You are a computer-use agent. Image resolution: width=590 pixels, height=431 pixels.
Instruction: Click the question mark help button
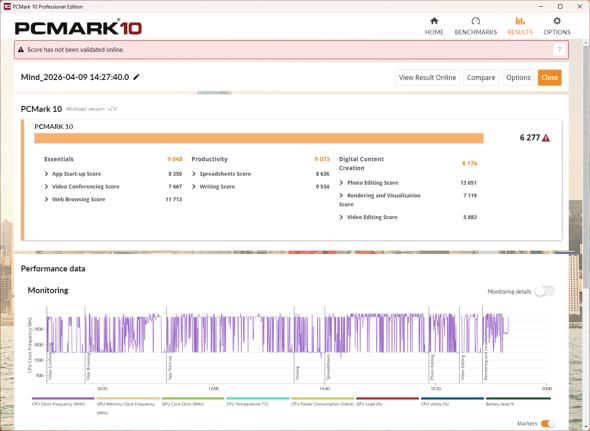click(x=560, y=49)
